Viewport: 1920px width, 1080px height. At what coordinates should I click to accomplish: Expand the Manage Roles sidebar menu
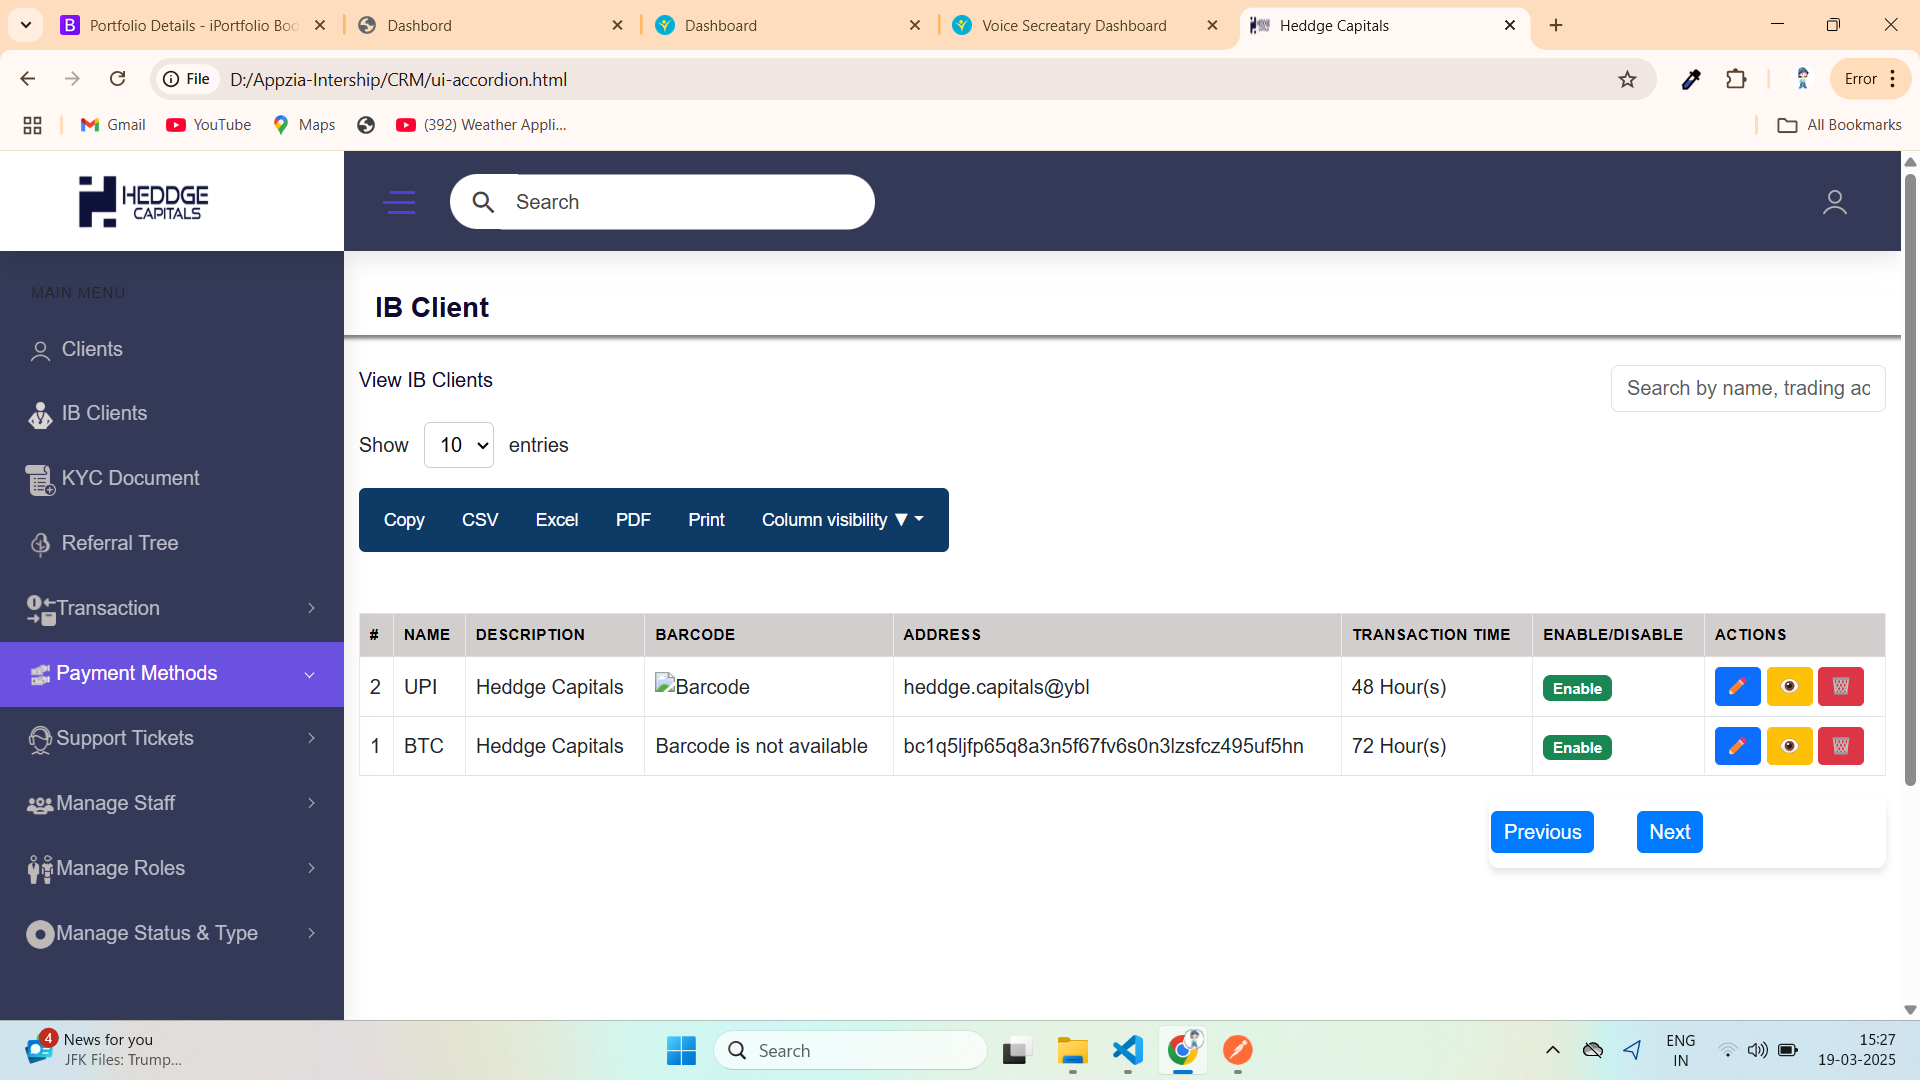click(172, 868)
